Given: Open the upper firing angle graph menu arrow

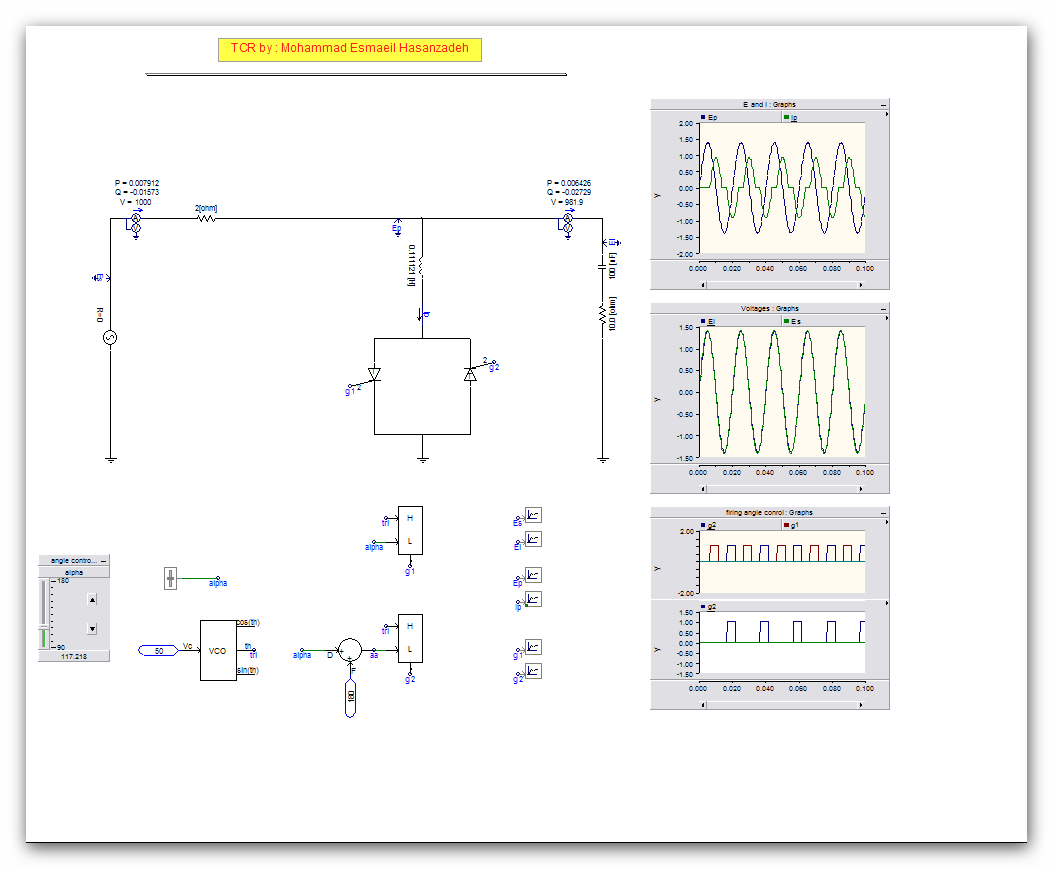Looking at the screenshot, I should (886, 522).
